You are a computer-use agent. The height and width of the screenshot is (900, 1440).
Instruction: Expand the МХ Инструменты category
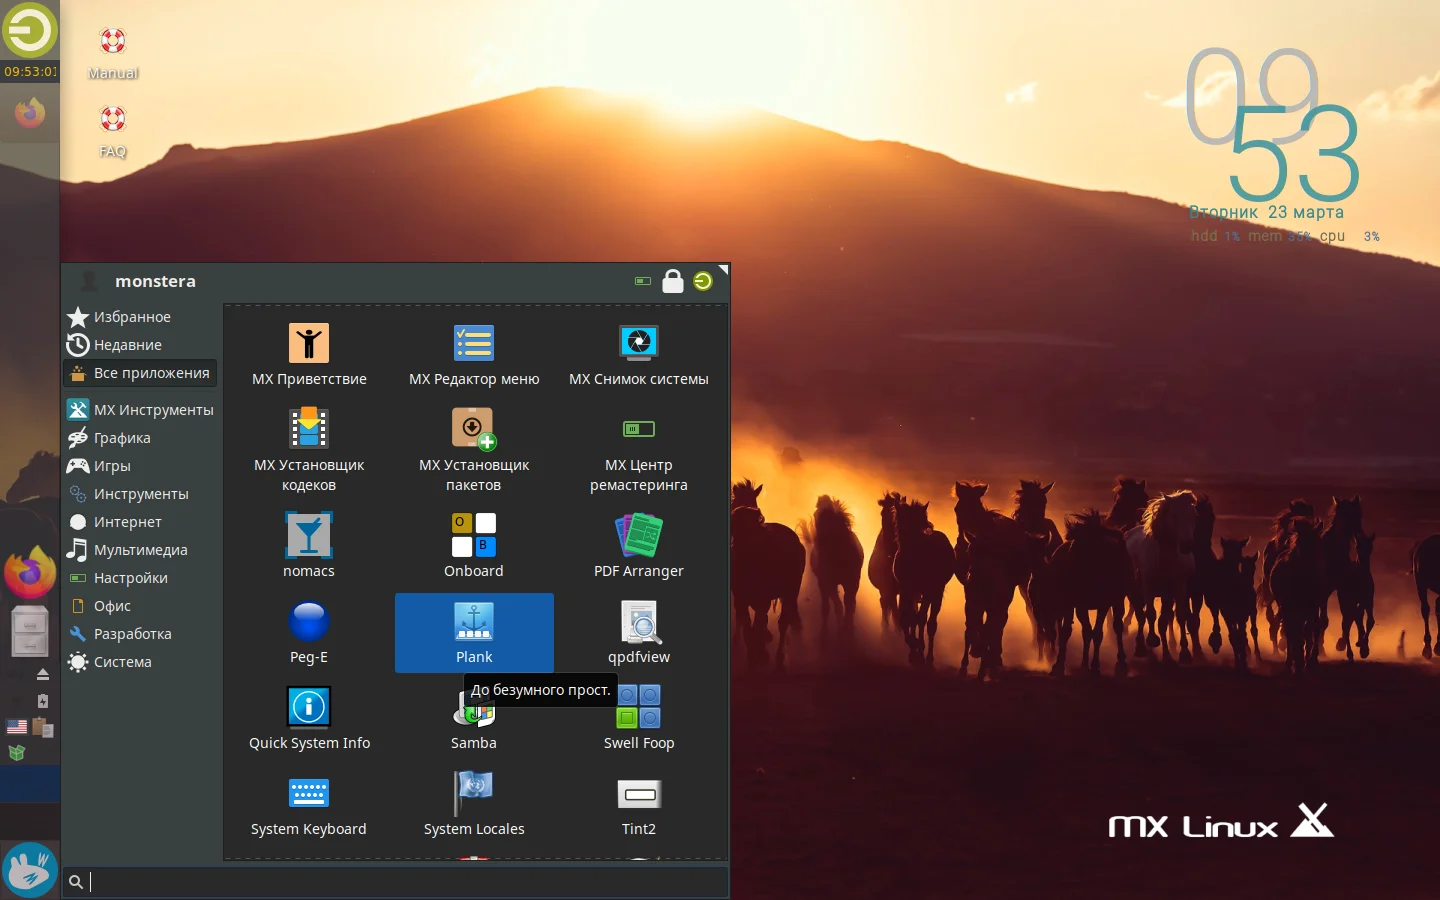point(141,409)
